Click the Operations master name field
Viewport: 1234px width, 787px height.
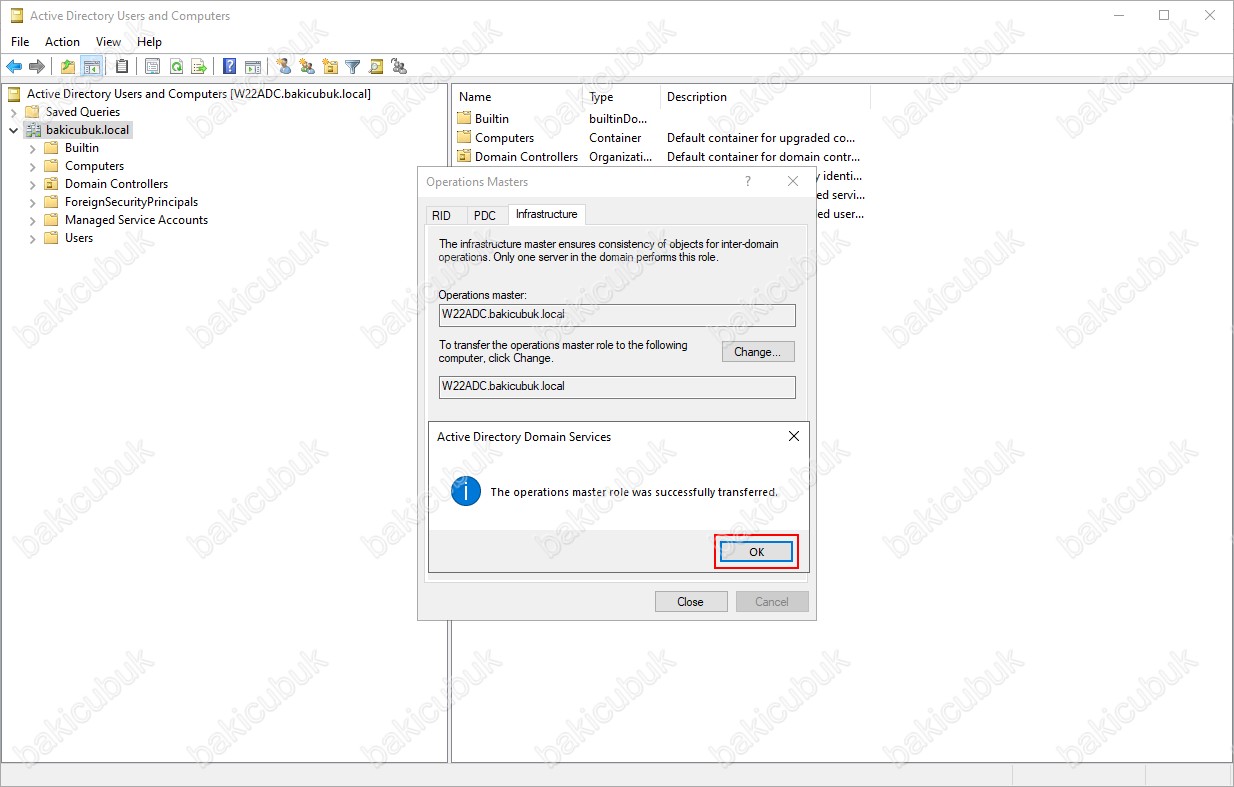tap(617, 314)
